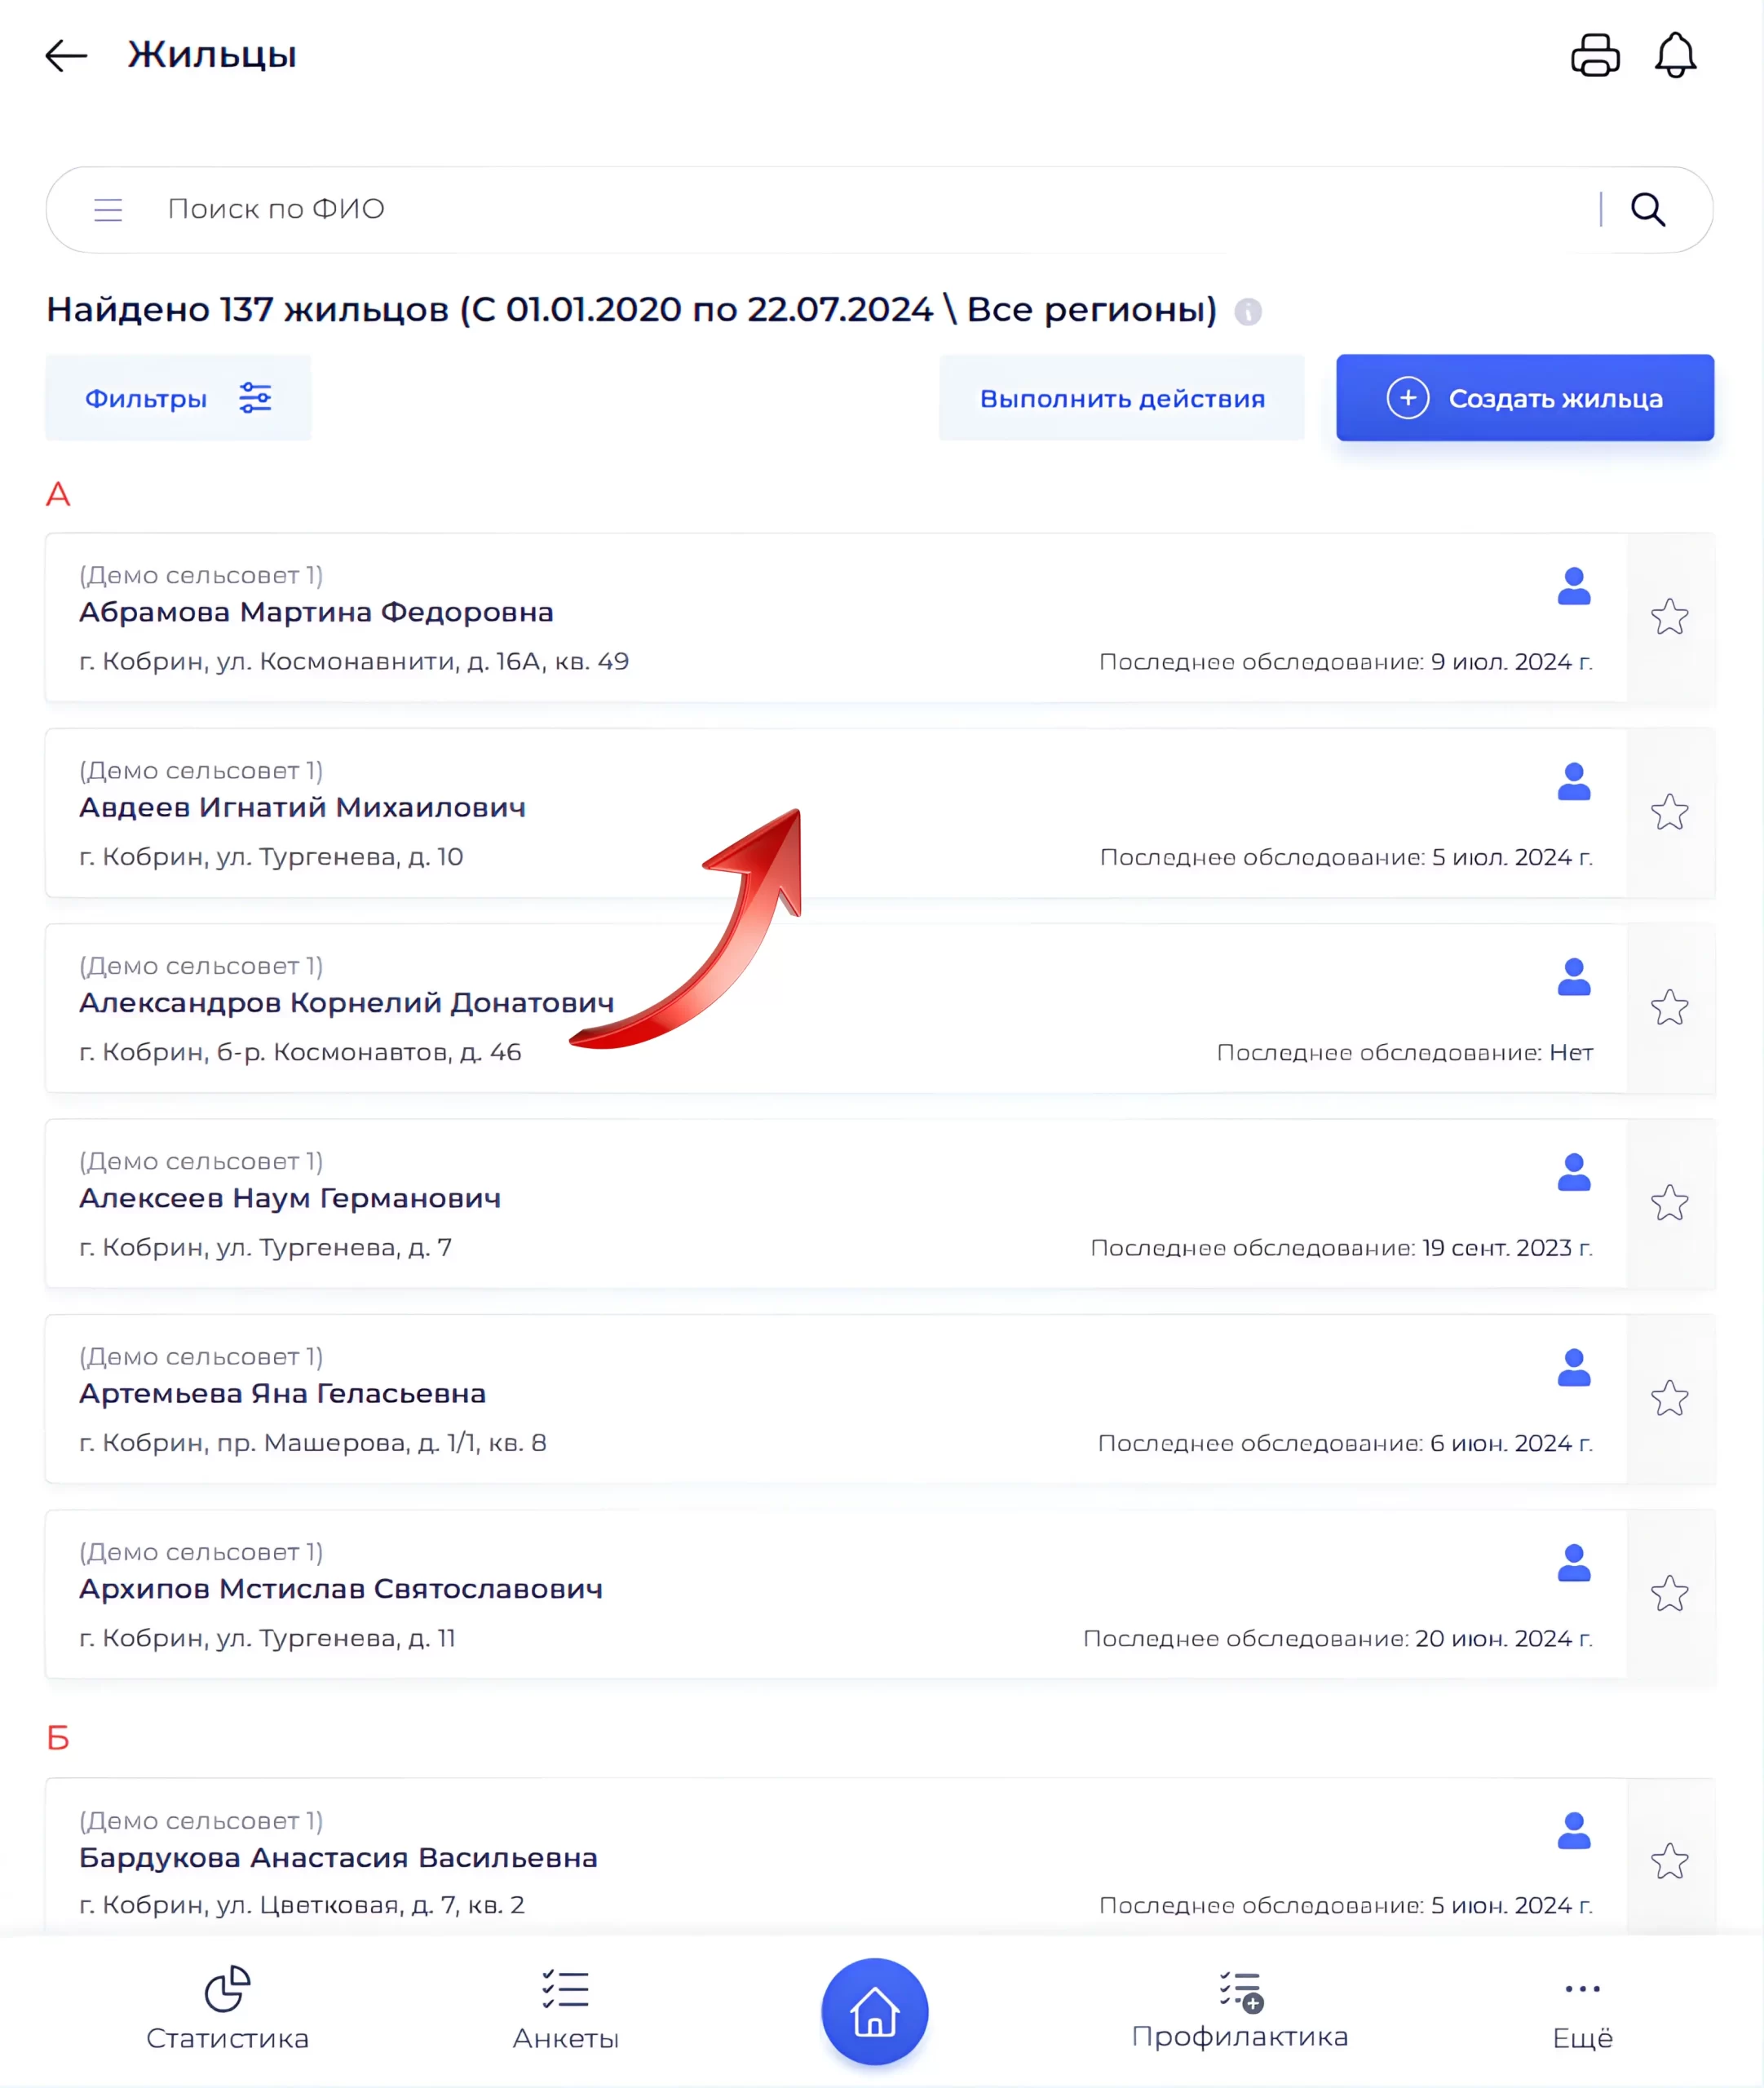The width and height of the screenshot is (1764, 2088).
Task: Go back with the arrow icon
Action: click(x=66, y=55)
